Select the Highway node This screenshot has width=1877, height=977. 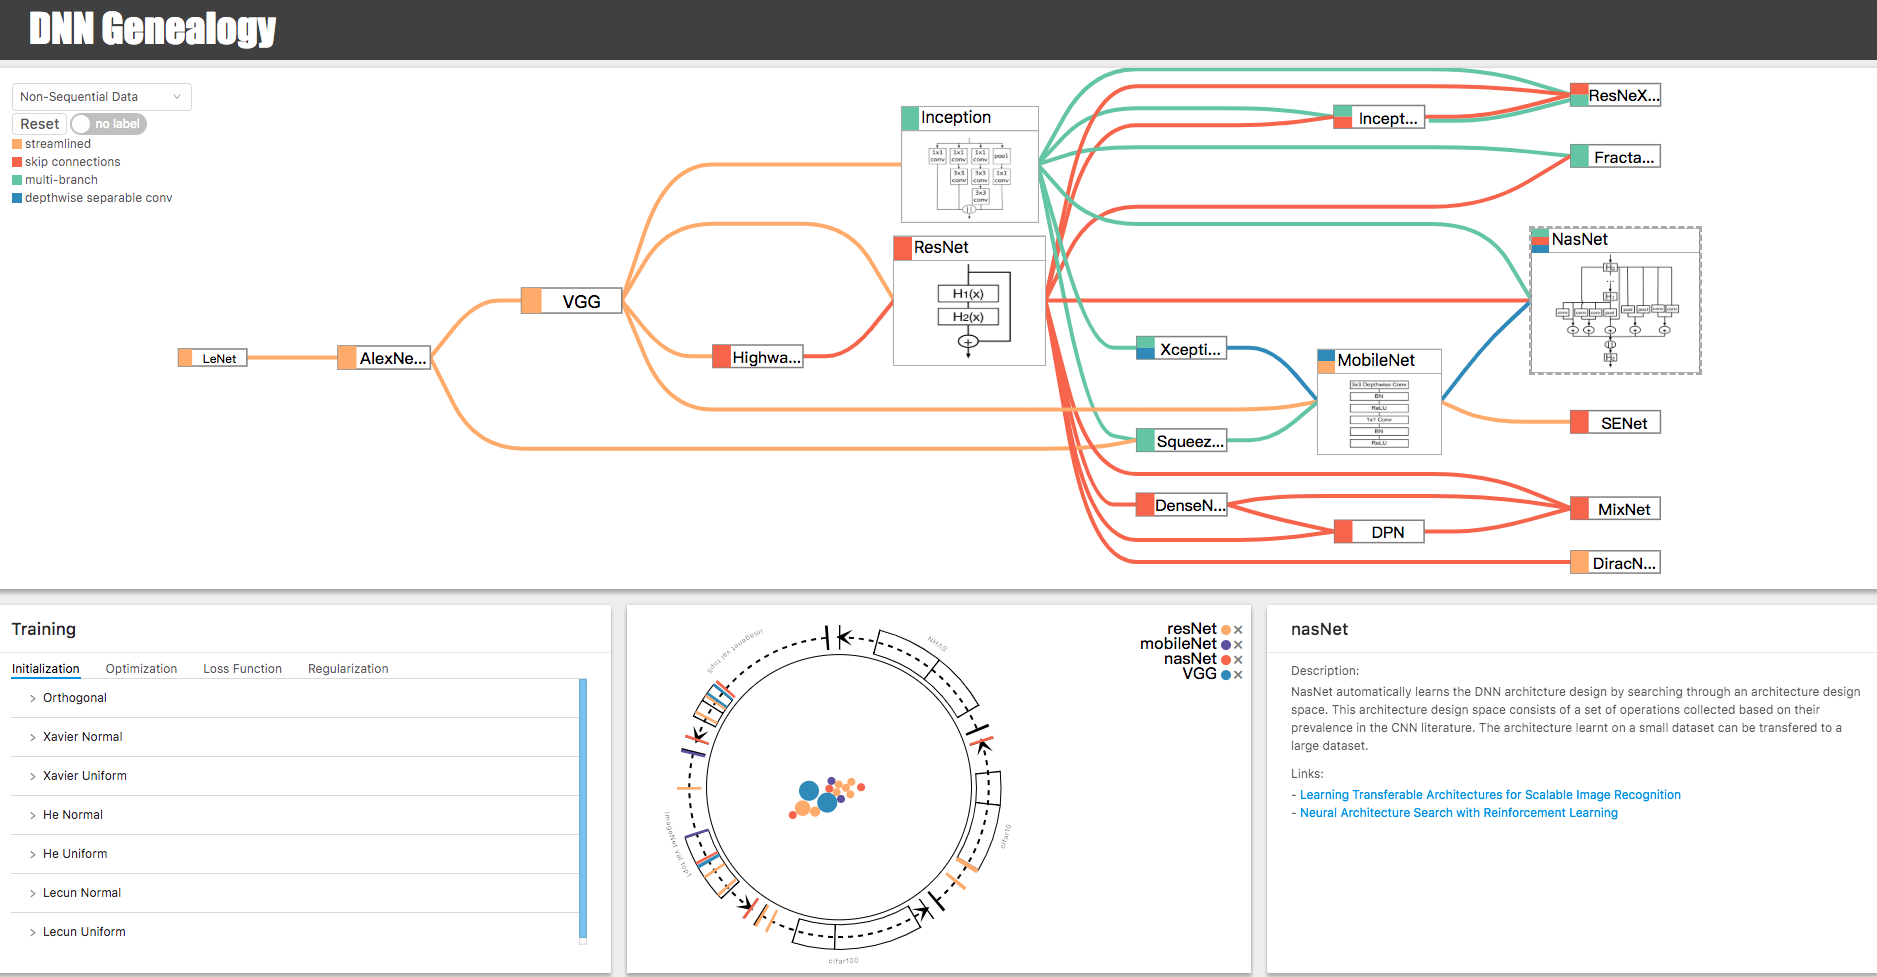[757, 357]
